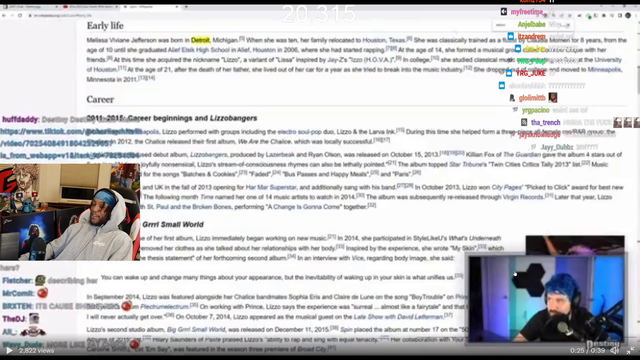The width and height of the screenshot is (640, 360).
Task: Click the browser forward arrow
Action: (x=12, y=15)
